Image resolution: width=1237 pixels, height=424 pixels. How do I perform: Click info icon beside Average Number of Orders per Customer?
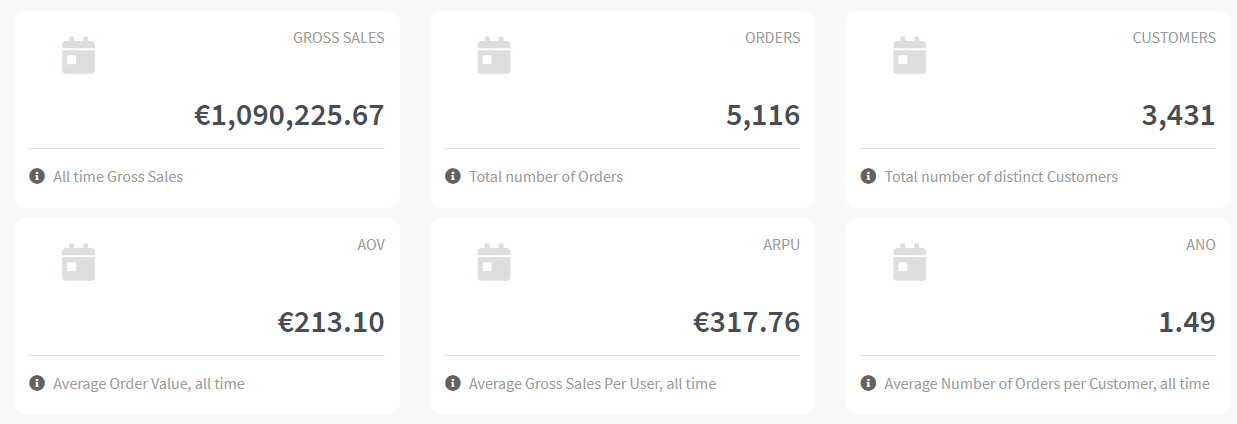click(868, 383)
